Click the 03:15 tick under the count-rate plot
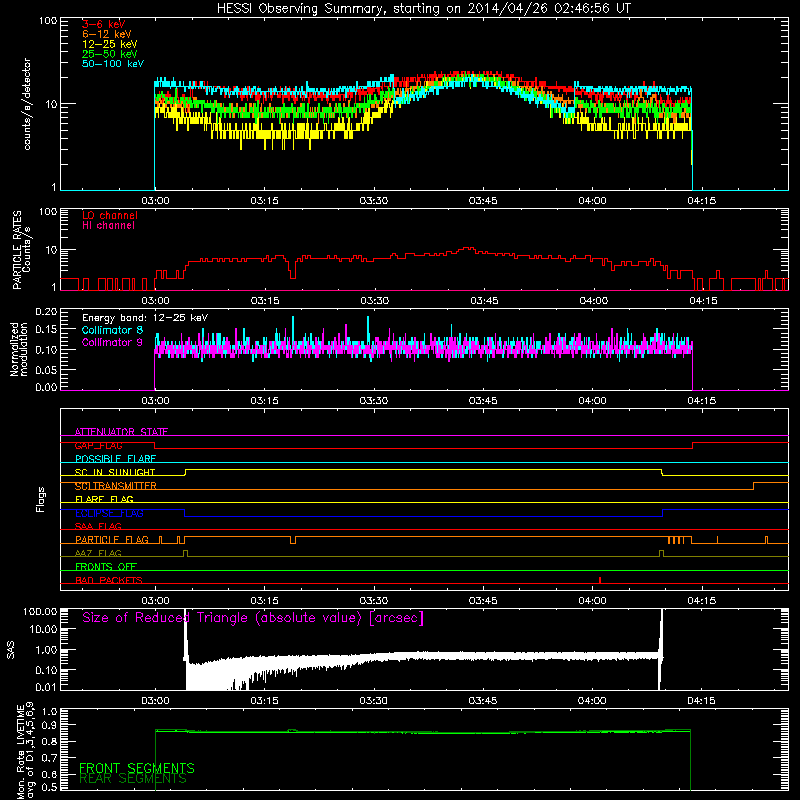Image resolution: width=800 pixels, height=800 pixels. [264, 201]
